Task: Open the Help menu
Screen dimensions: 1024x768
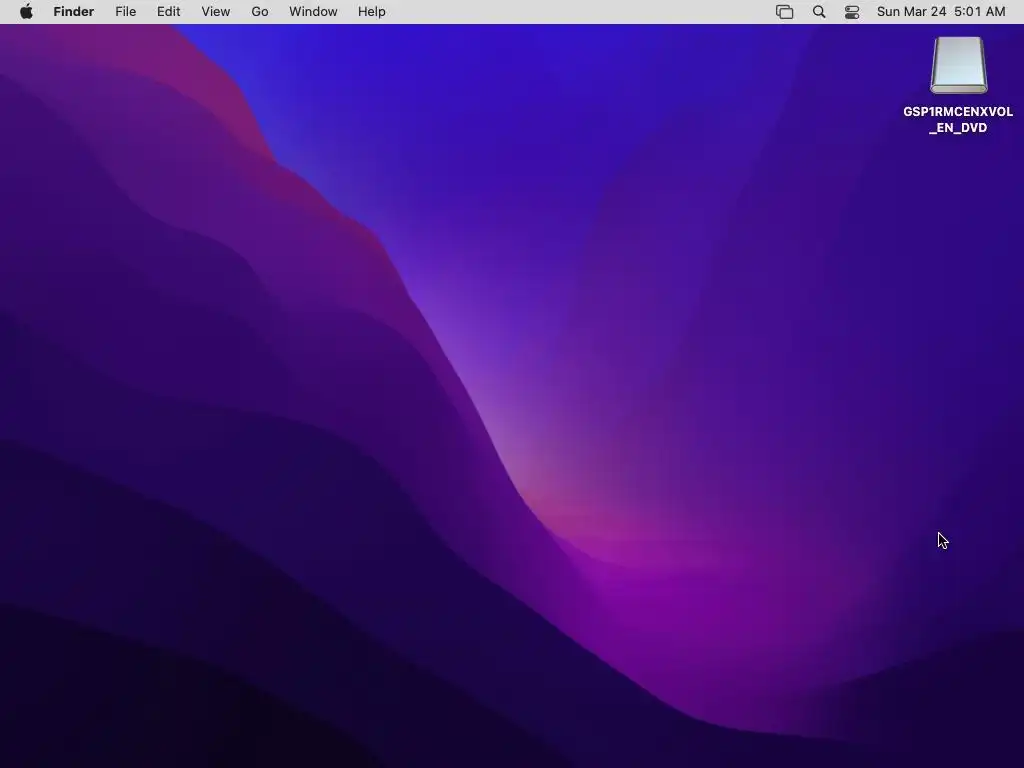Action: (x=372, y=12)
